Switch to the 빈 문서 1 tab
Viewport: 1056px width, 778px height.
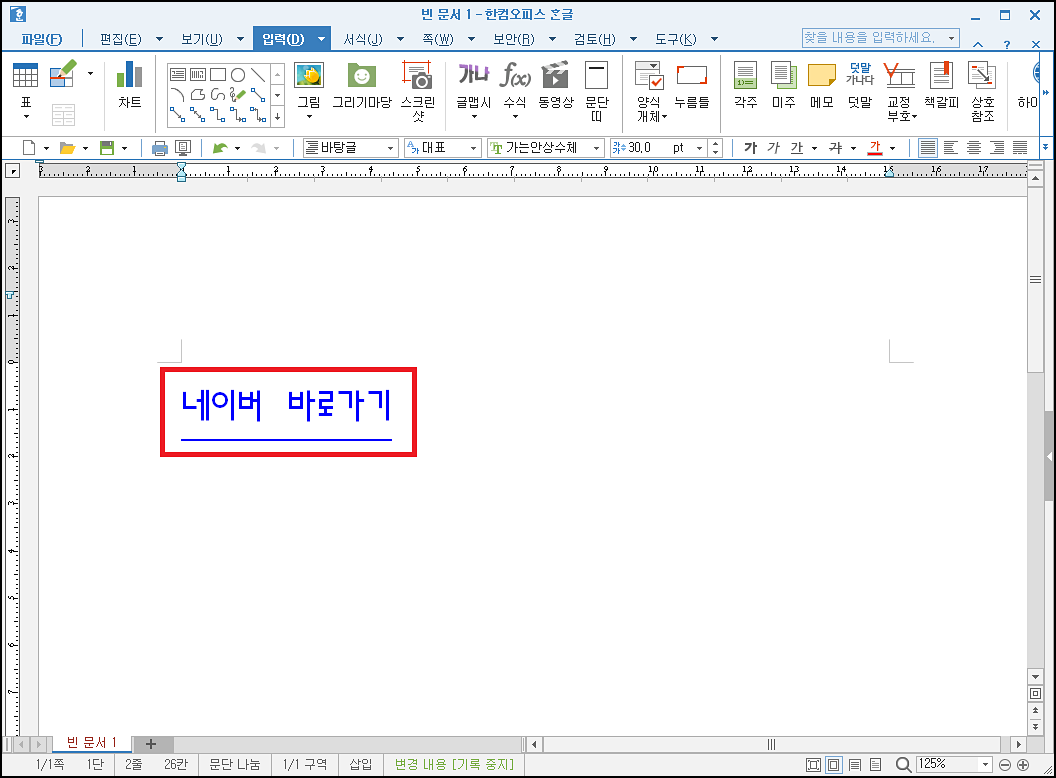pos(92,743)
